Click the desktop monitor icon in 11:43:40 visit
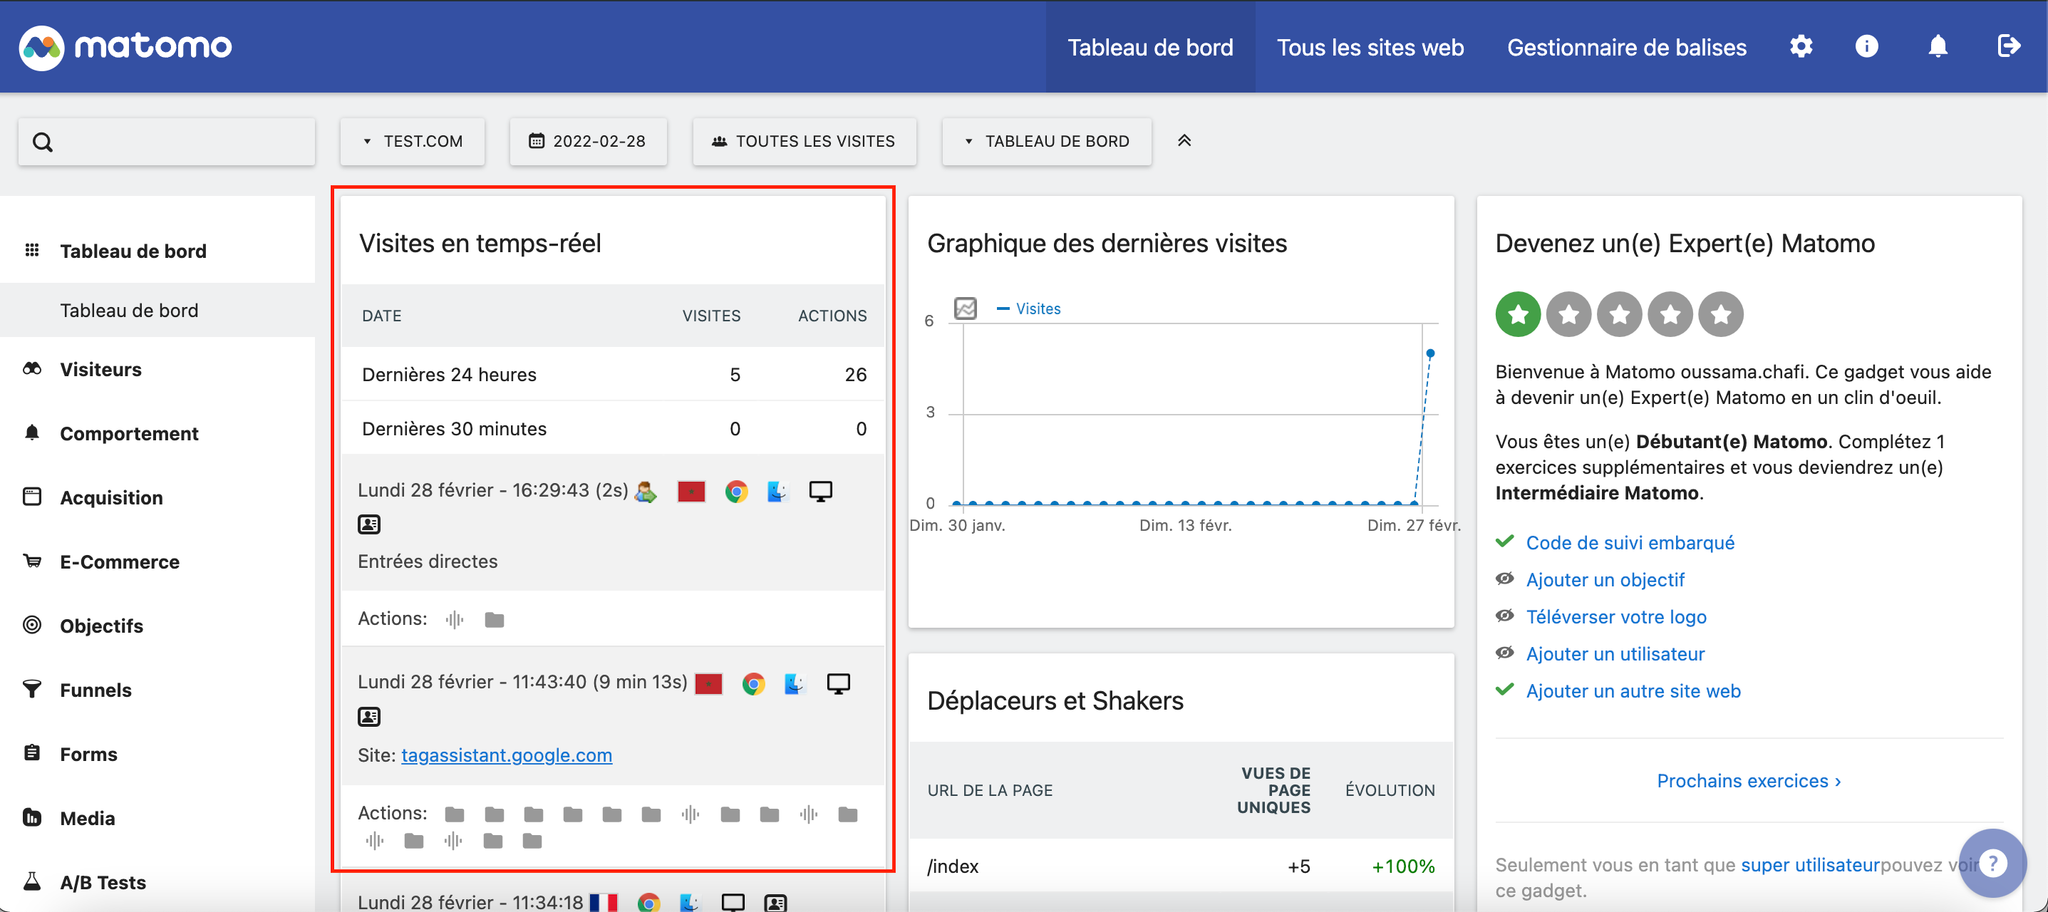 coord(839,683)
